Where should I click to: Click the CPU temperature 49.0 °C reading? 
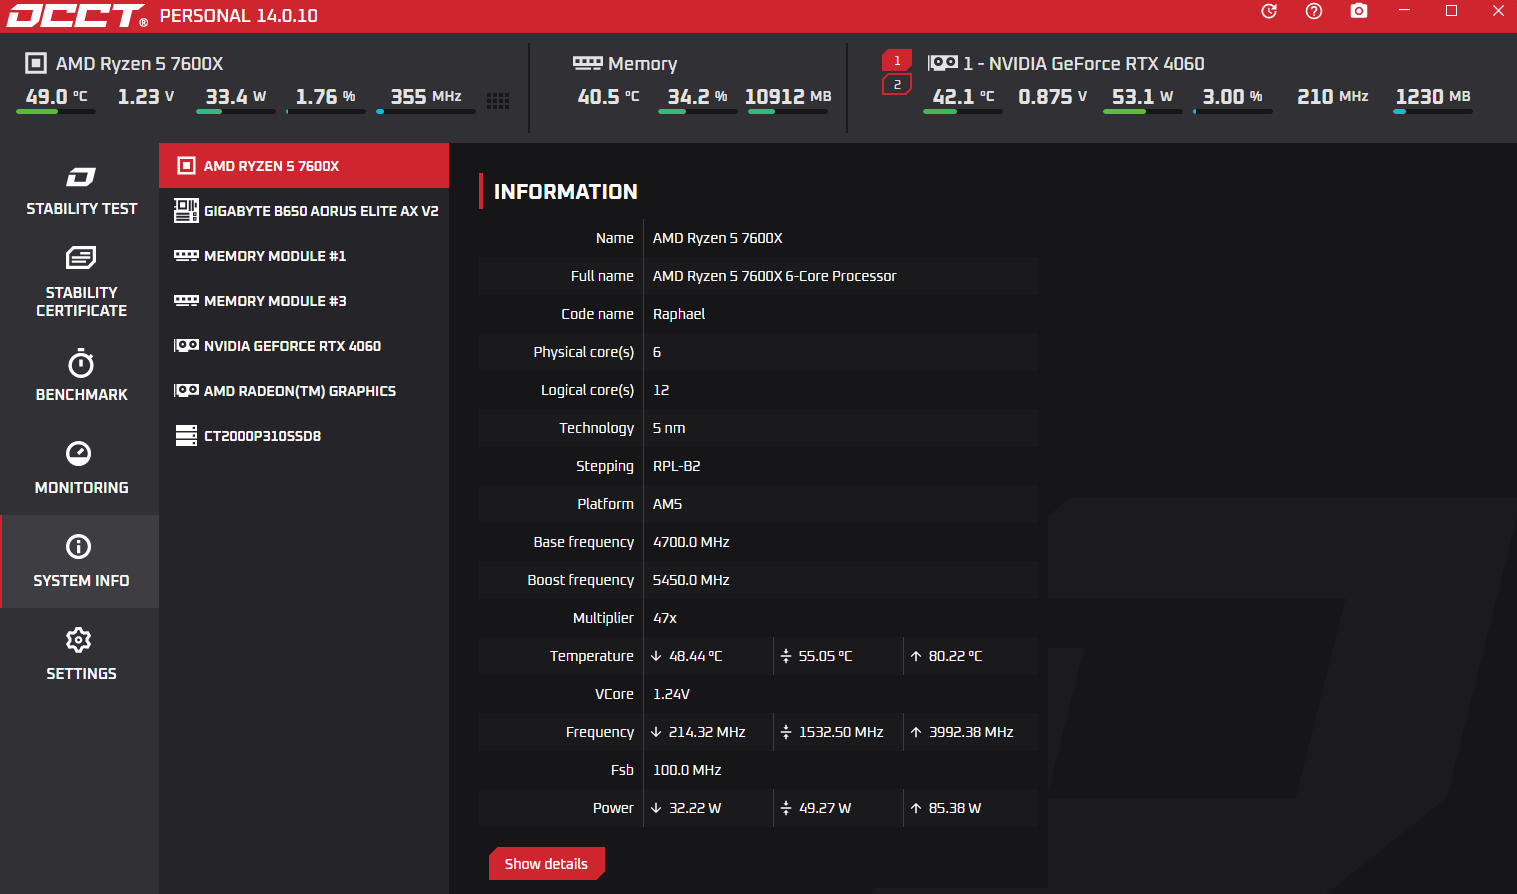[56, 97]
